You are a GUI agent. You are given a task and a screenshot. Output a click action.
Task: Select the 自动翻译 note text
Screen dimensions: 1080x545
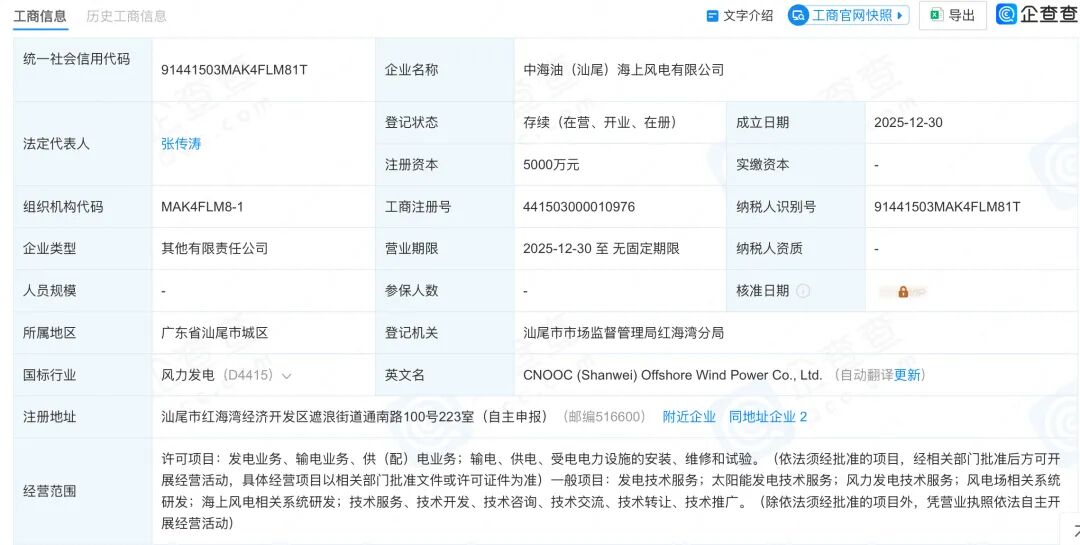pyautogui.click(x=866, y=376)
